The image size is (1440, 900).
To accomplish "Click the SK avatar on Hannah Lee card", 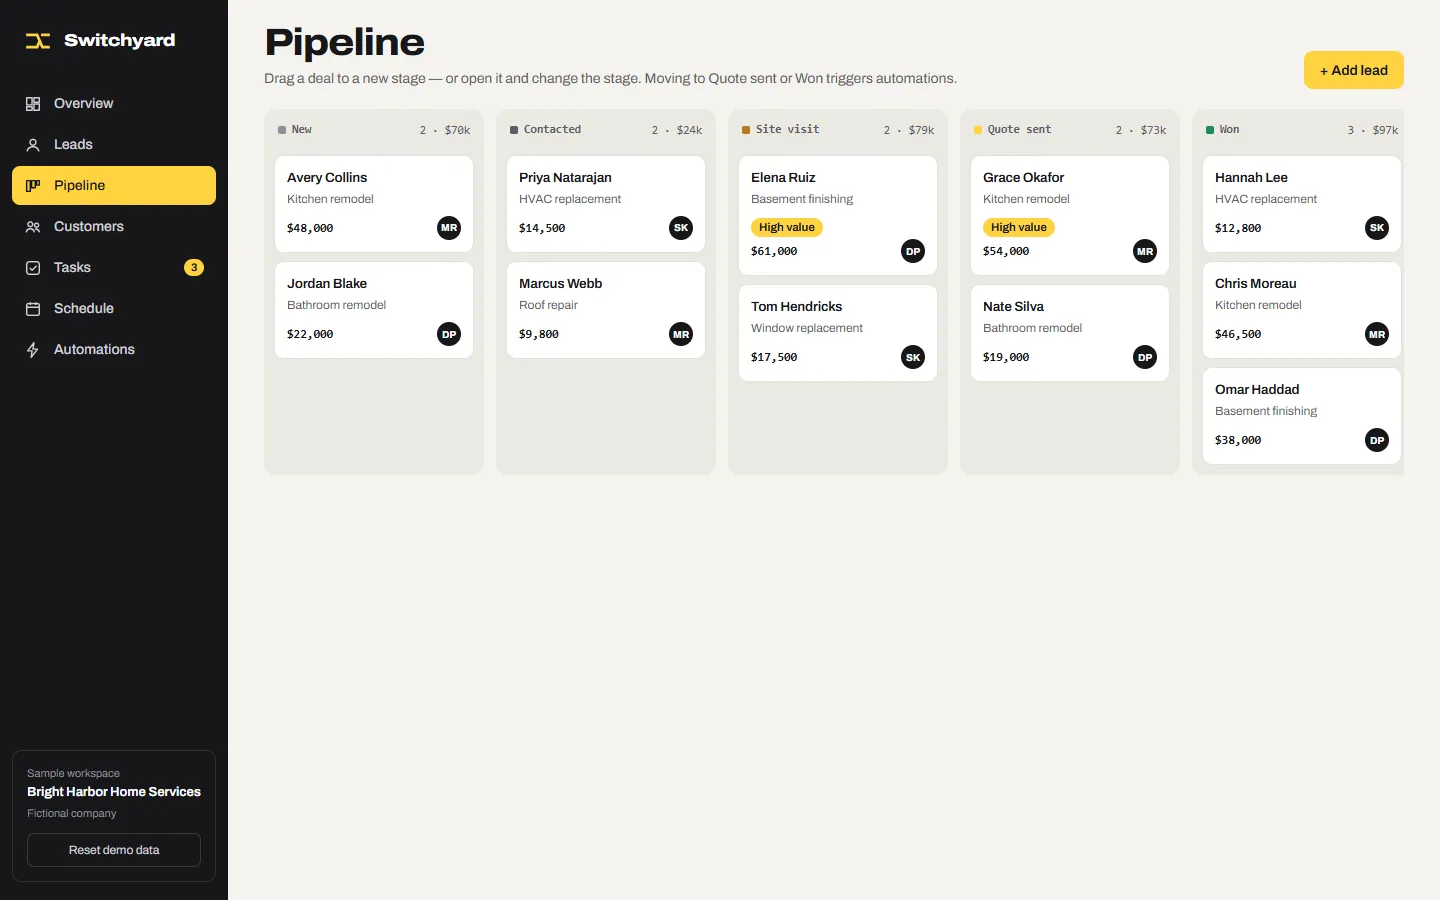I will coord(1377,228).
